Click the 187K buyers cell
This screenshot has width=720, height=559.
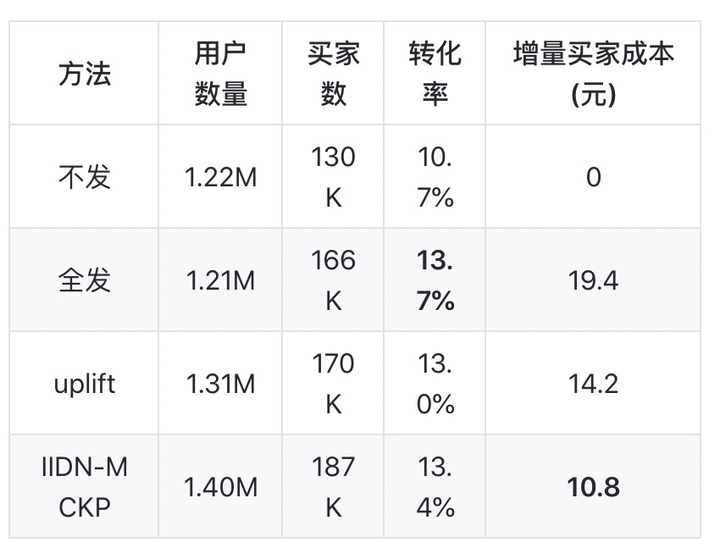(333, 487)
